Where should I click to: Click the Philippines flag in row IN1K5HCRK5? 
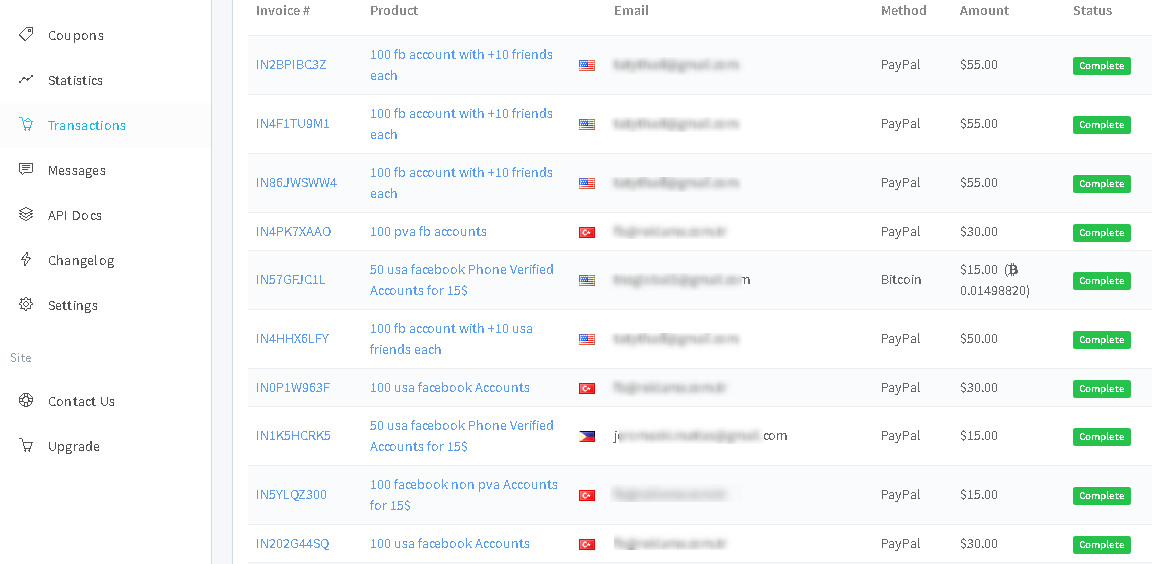point(586,436)
